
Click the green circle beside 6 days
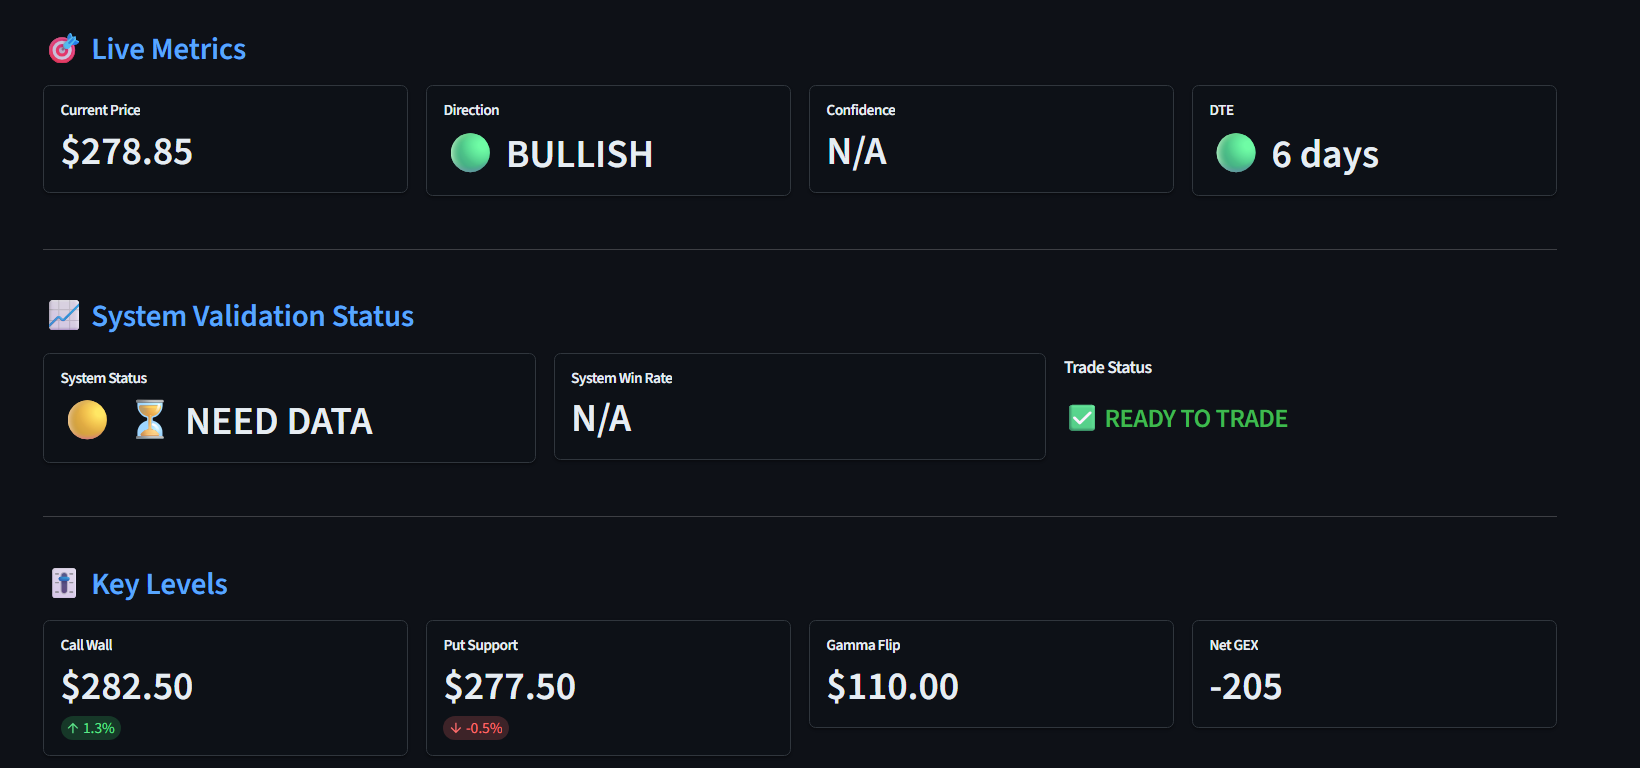(1236, 153)
